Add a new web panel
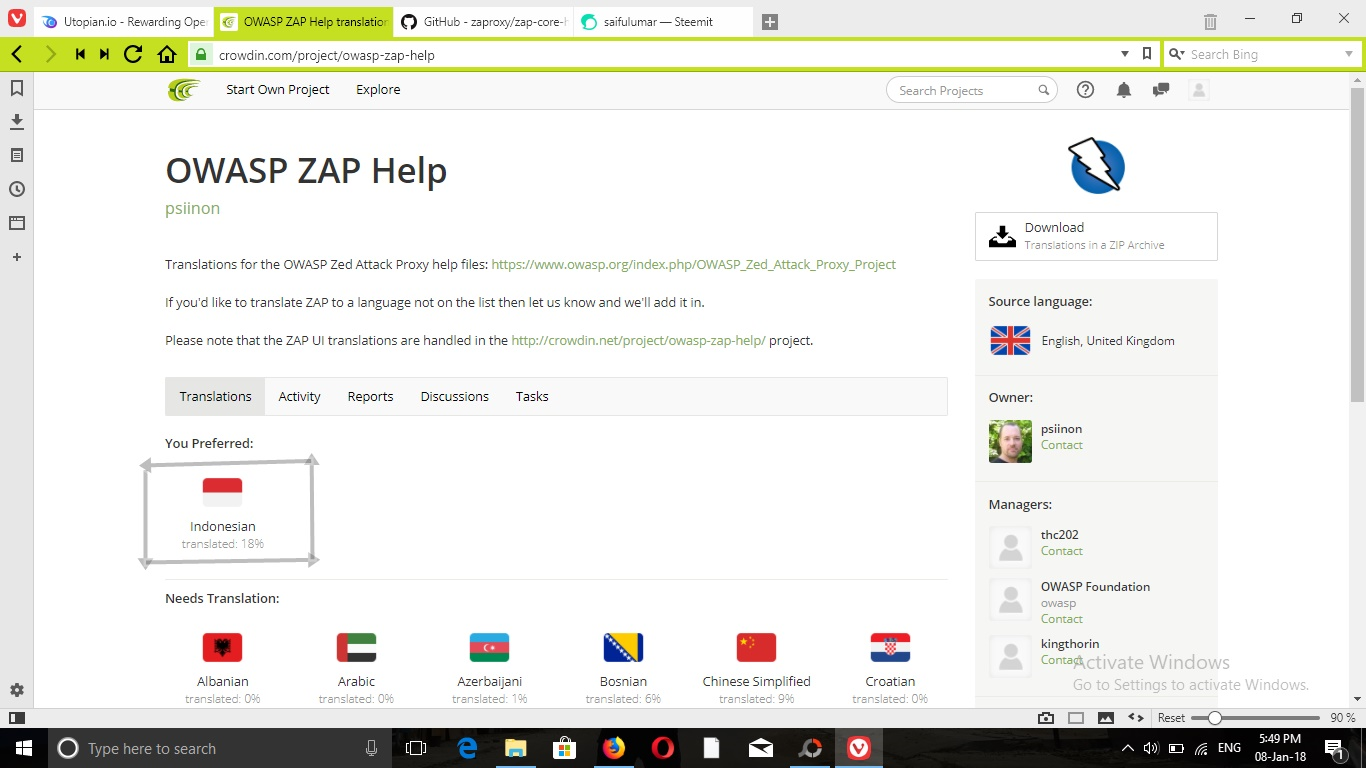The image size is (1366, 768). [x=17, y=257]
